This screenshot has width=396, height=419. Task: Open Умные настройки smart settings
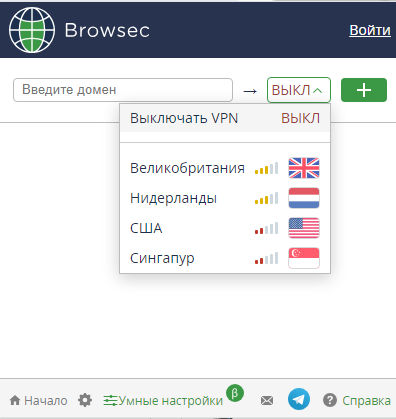pos(163,400)
